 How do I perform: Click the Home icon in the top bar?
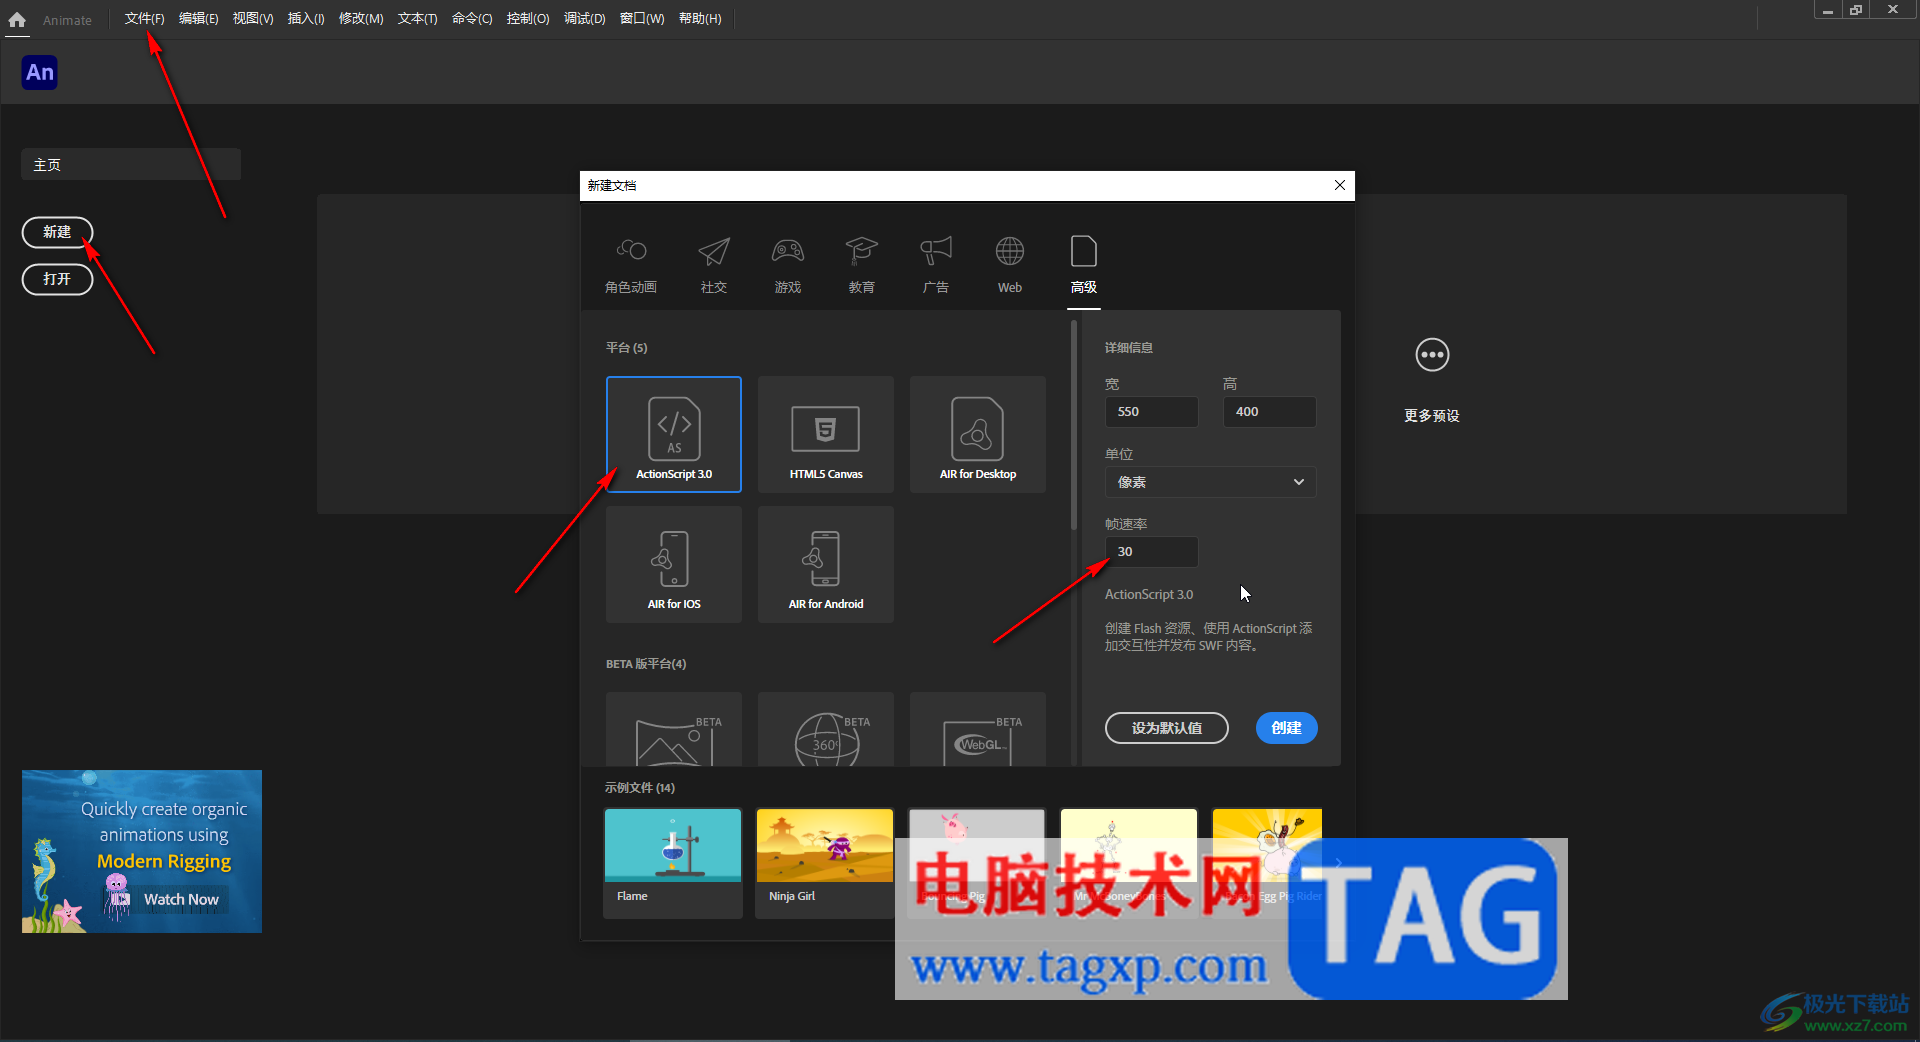coord(17,19)
